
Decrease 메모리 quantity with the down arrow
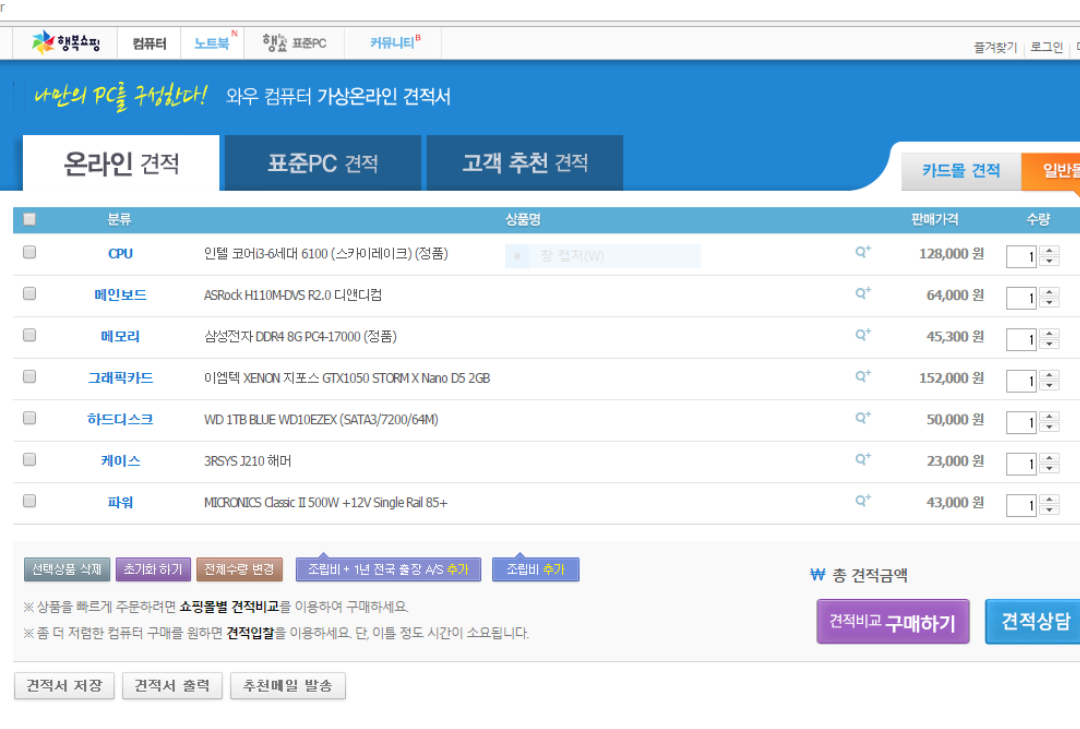(x=1049, y=345)
